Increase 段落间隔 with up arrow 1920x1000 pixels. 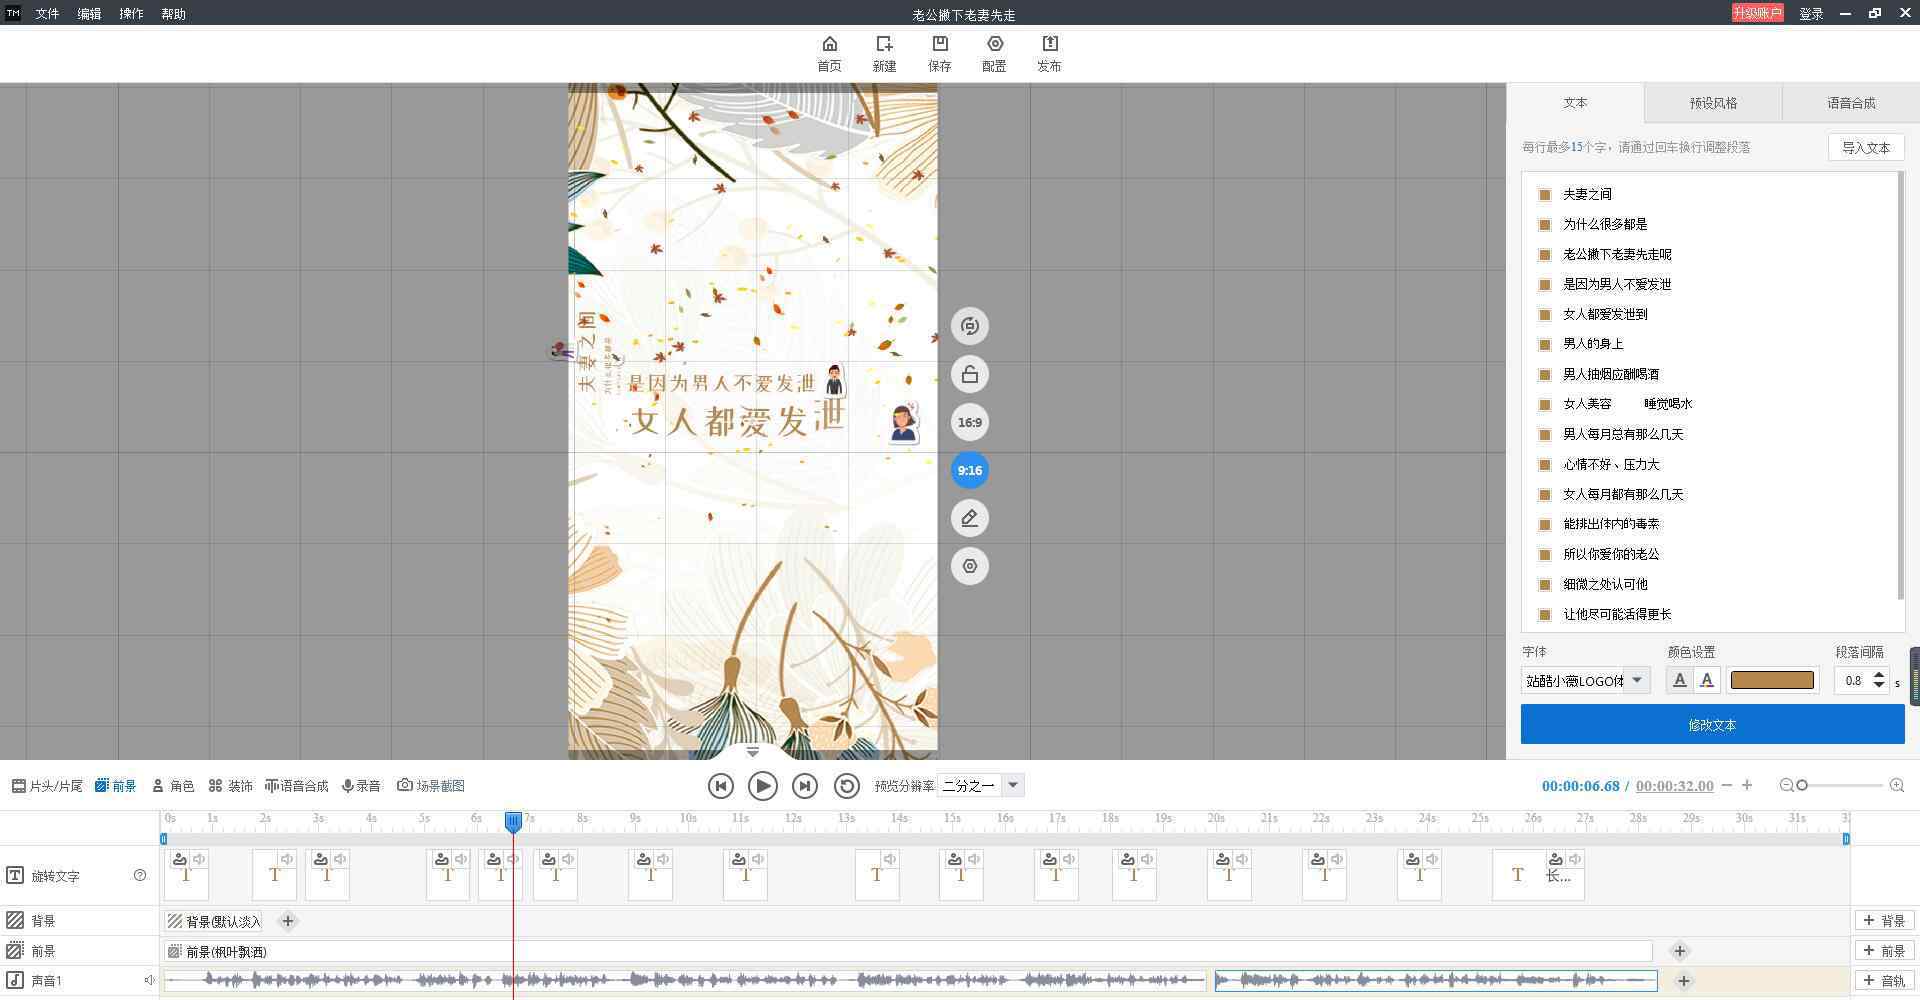[1879, 675]
